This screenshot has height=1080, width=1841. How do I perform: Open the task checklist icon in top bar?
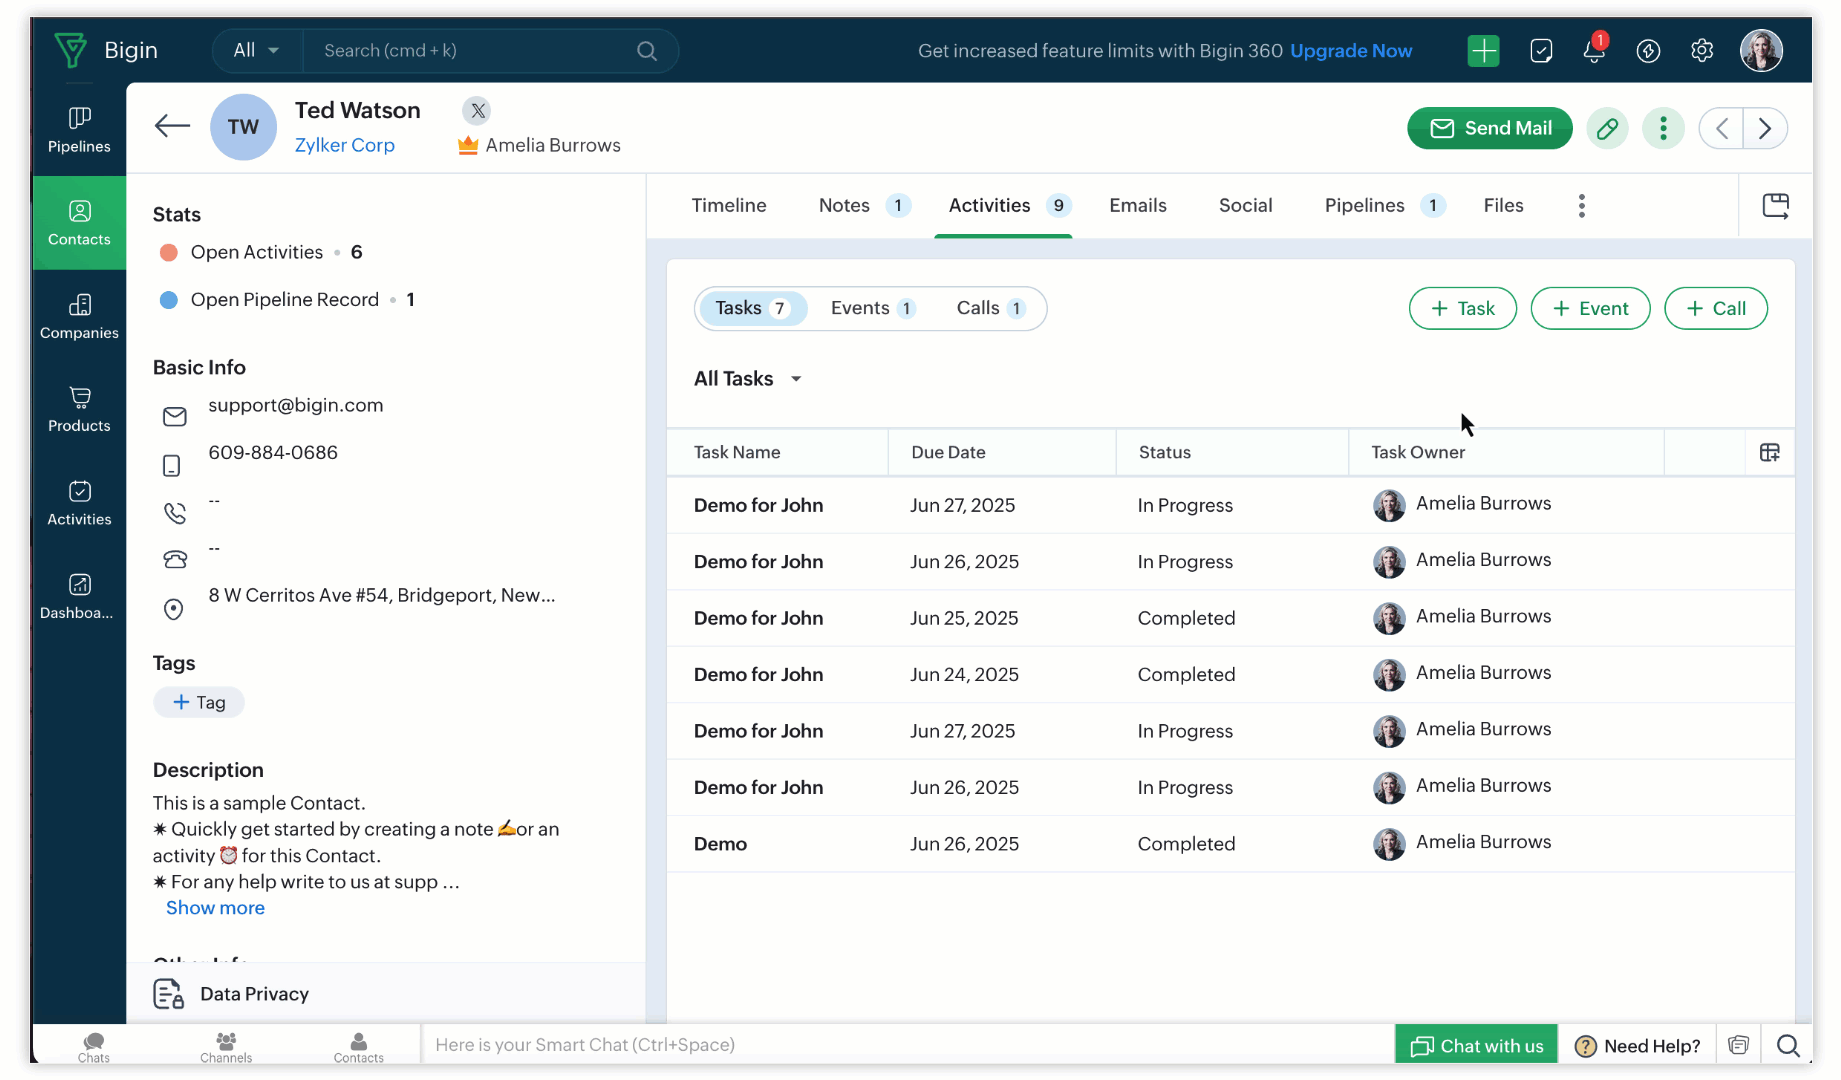(1541, 50)
